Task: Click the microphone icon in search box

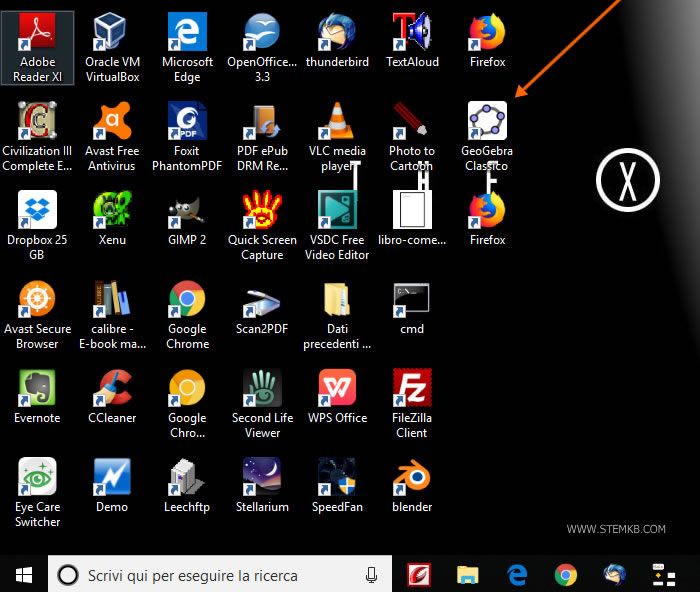Action: [371, 575]
